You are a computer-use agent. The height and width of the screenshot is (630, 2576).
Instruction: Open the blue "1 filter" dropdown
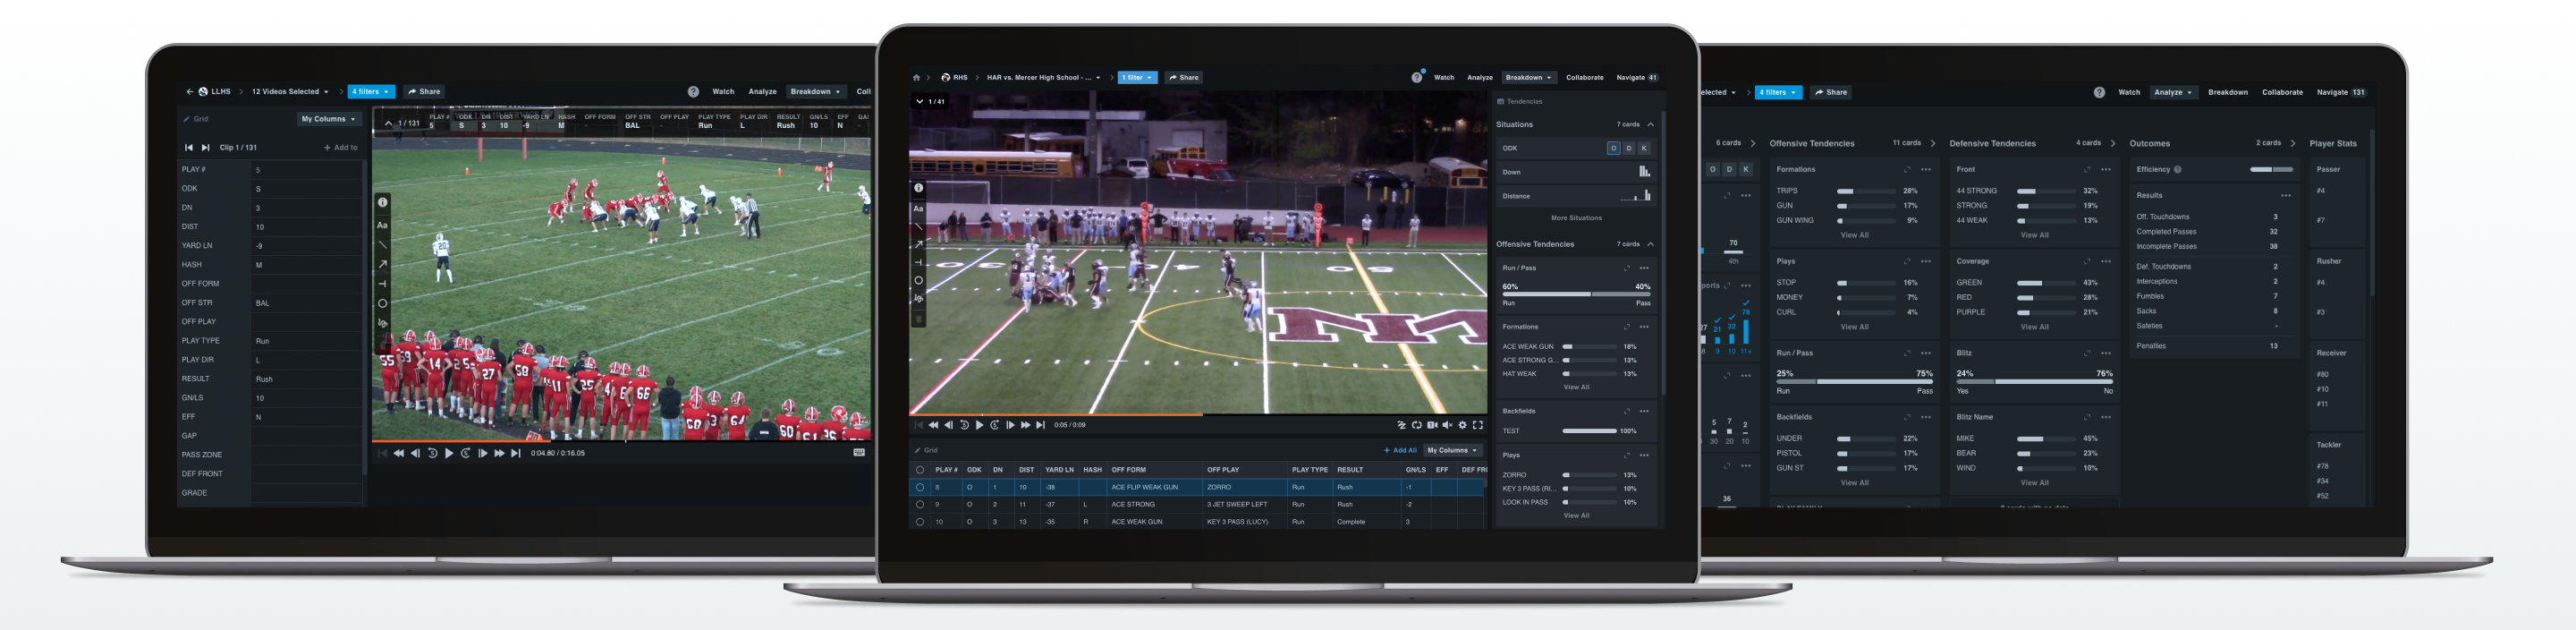1136,78
